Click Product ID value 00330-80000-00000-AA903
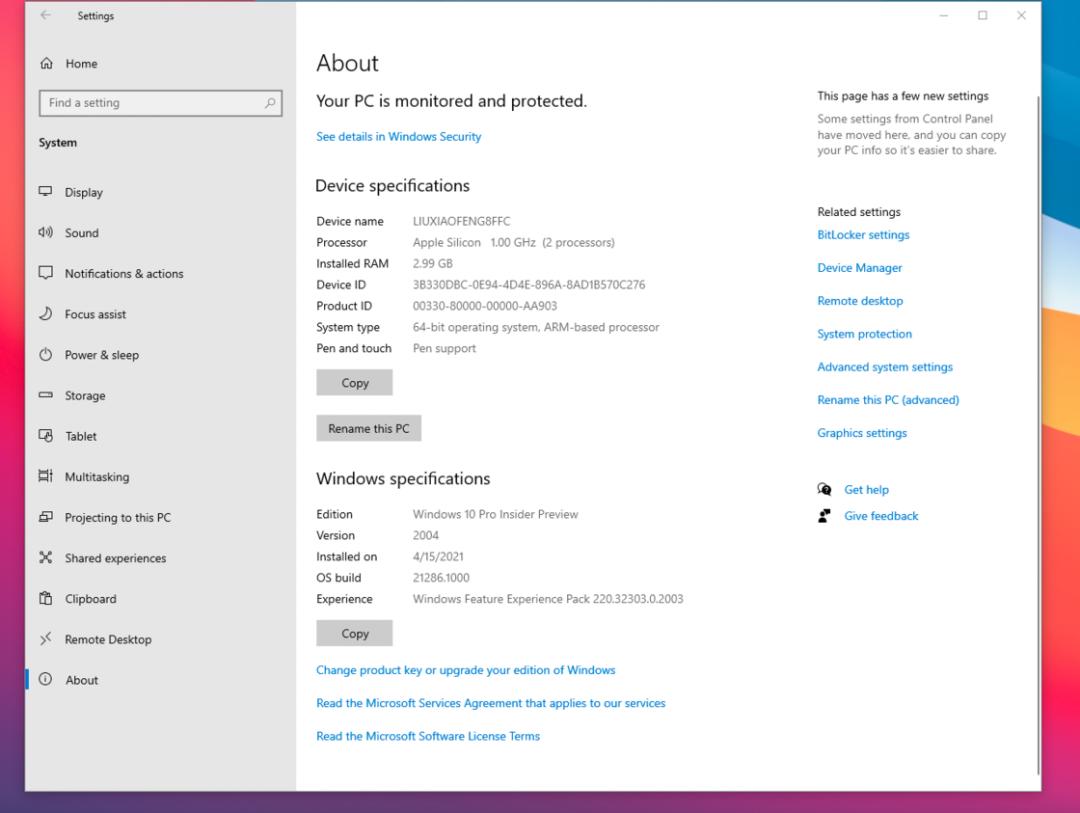Screen dimensions: 1080x813 tap(485, 306)
